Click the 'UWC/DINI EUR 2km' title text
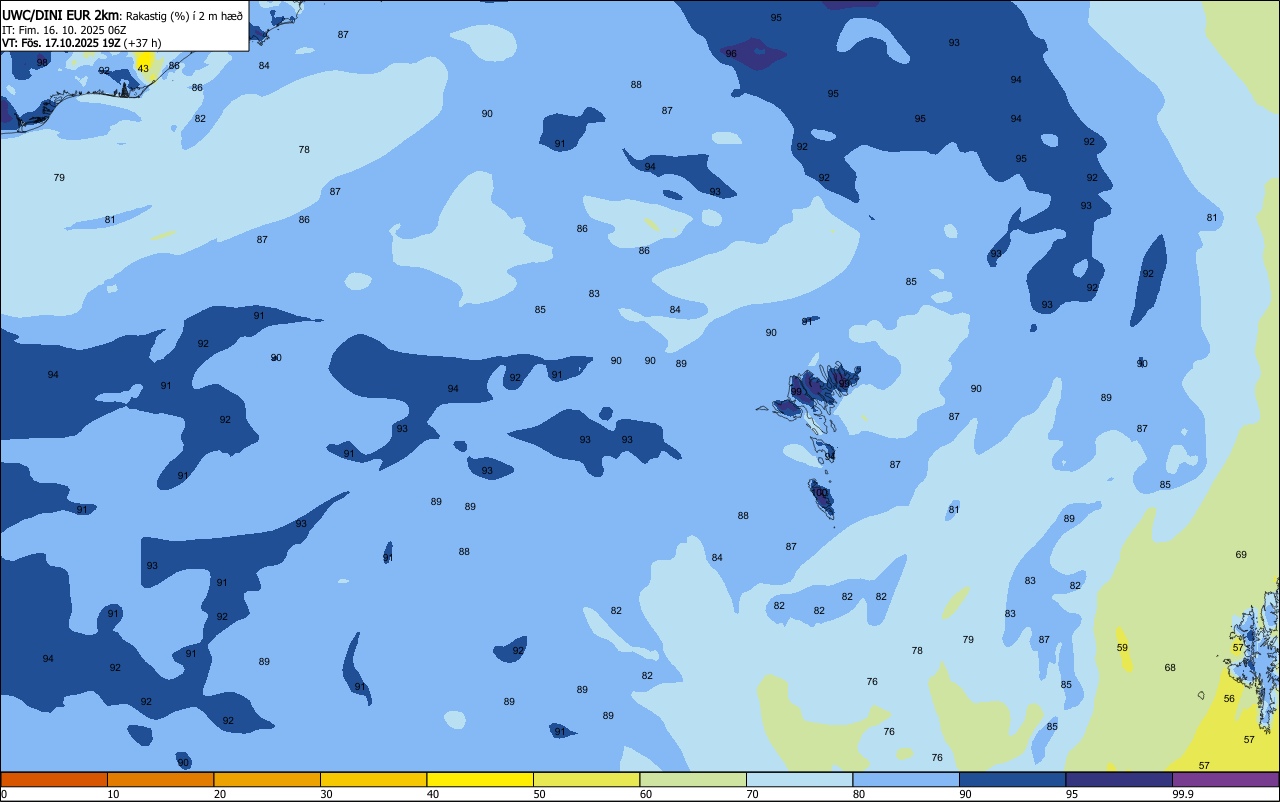Screen dimensions: 1280x802 click(x=61, y=15)
